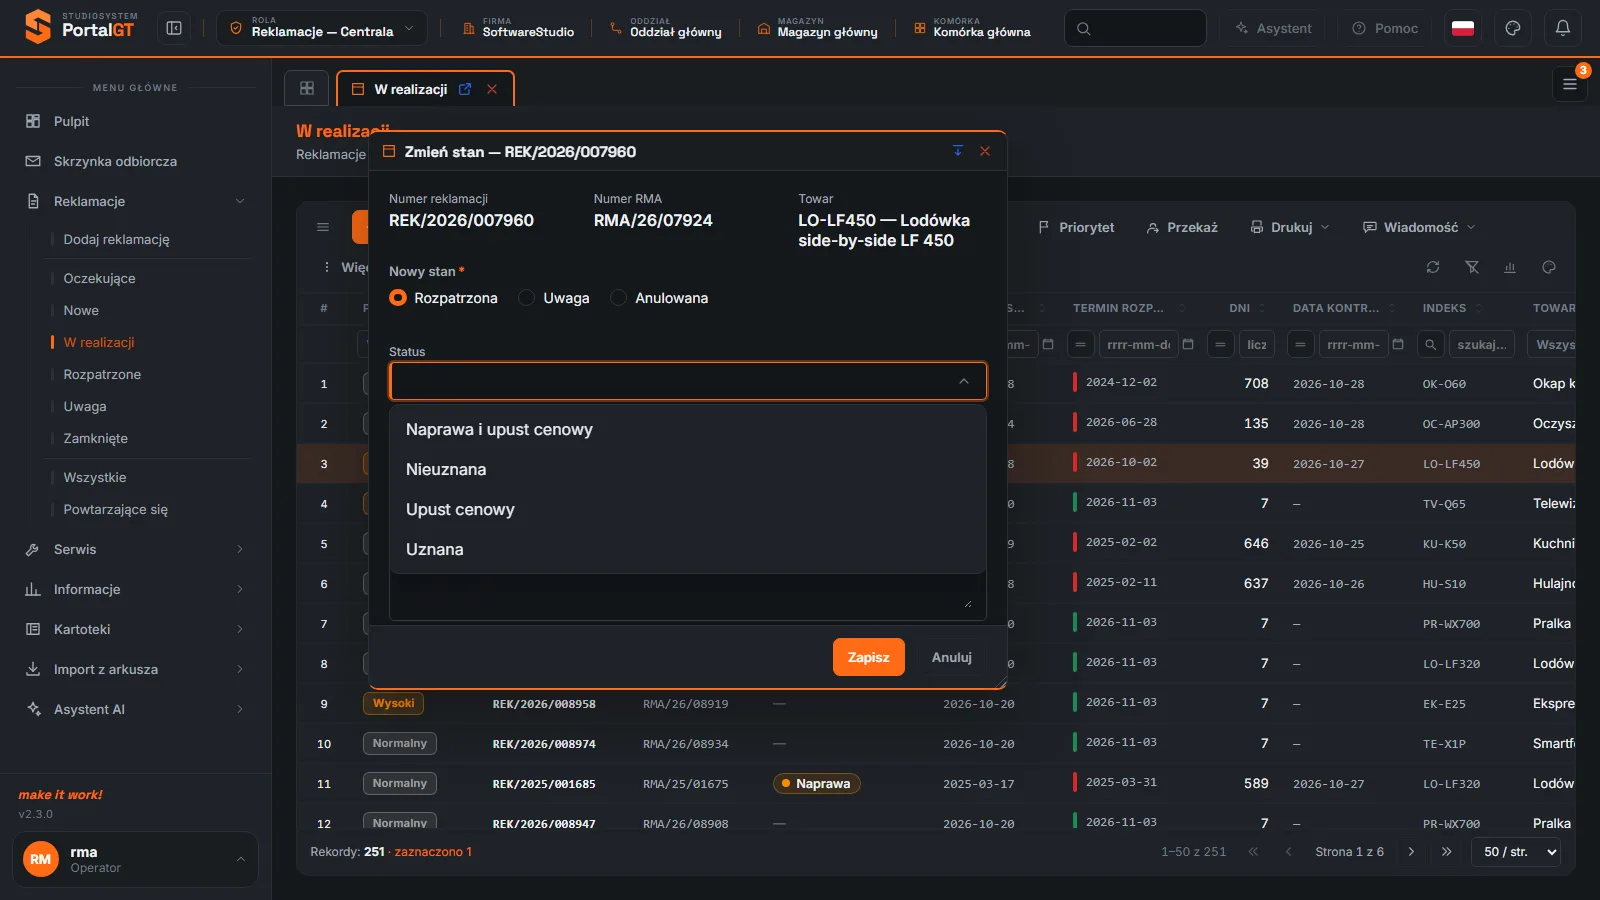
Task: Click the table list menu icon
Action: (323, 227)
